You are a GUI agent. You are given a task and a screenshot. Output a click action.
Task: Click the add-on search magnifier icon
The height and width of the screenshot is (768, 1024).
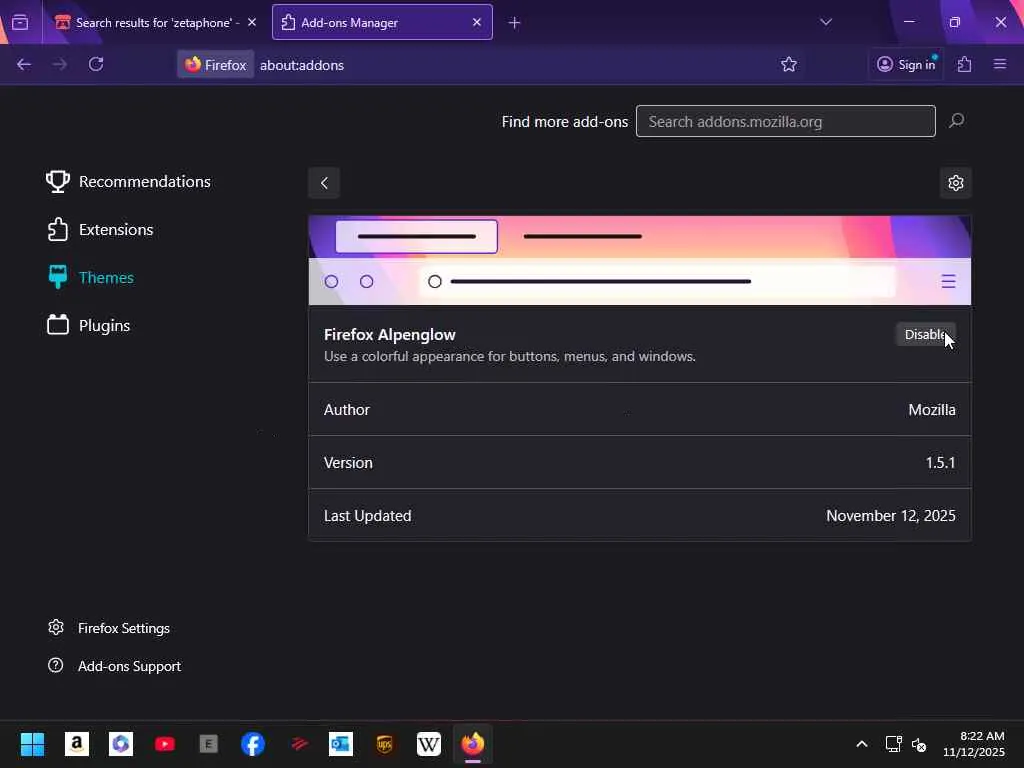[x=957, y=121]
